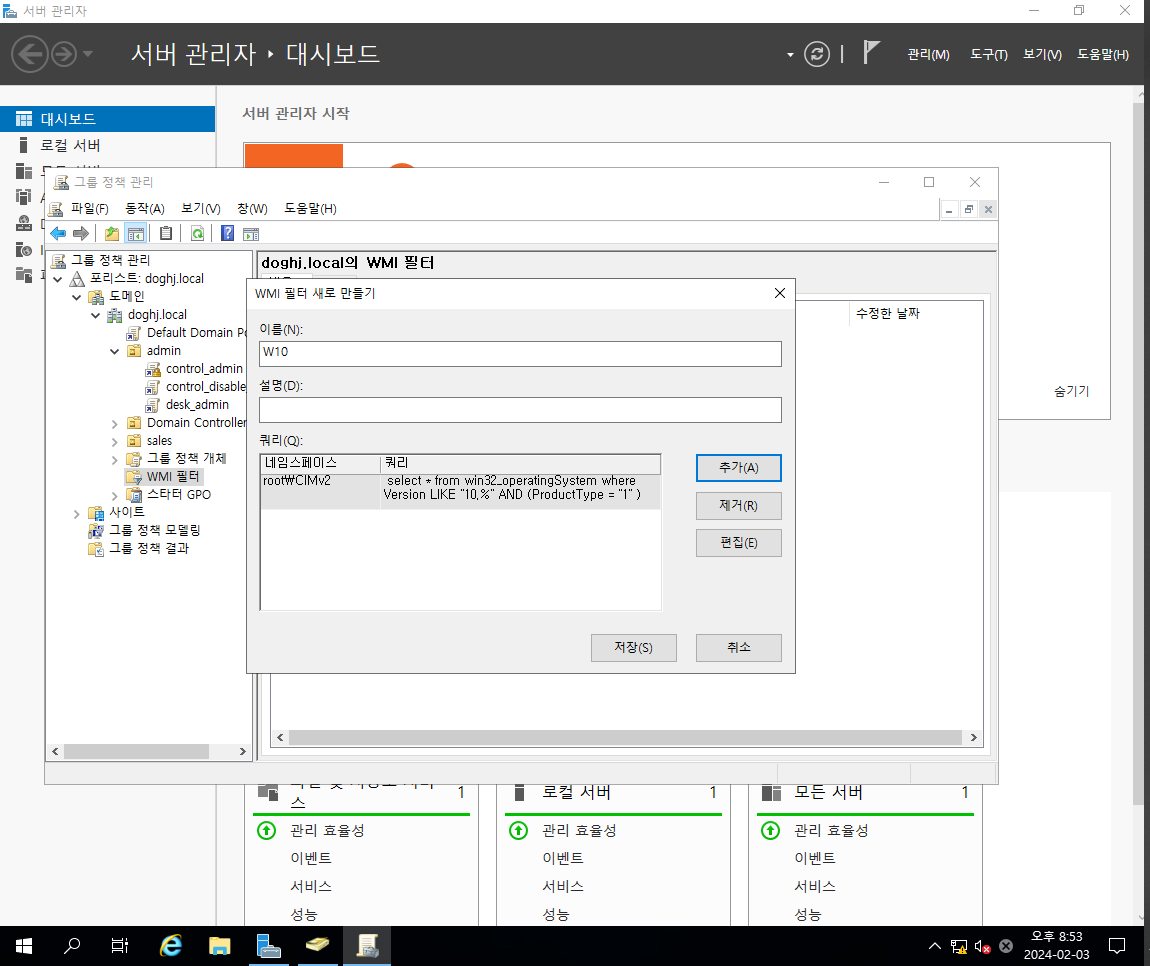Click the 이름(N) field containing W10

coord(520,354)
